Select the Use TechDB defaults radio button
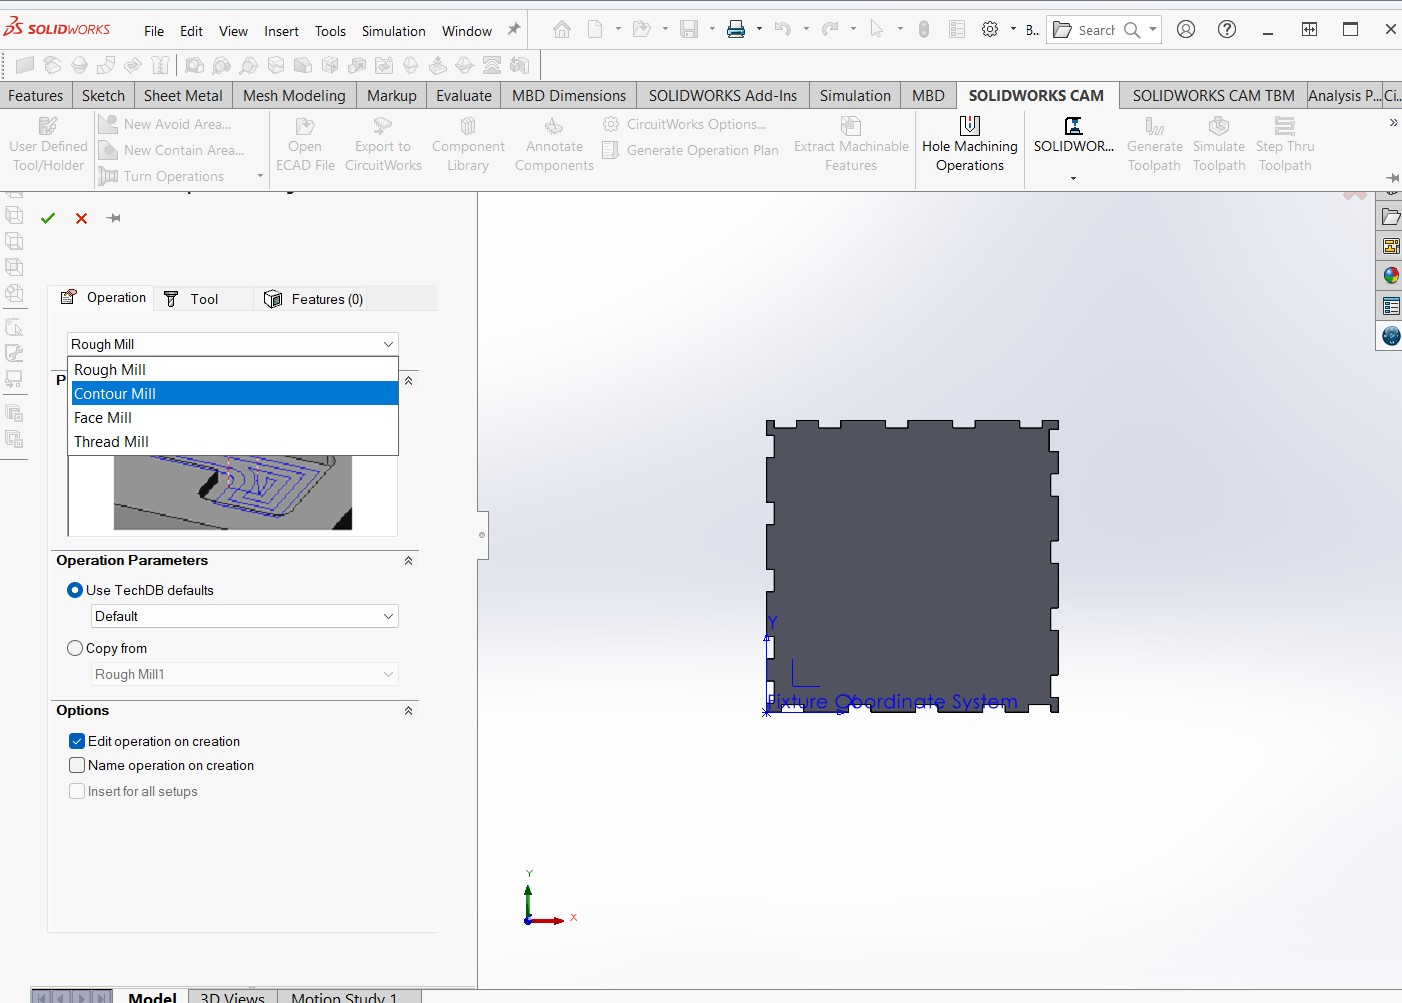 coord(75,590)
